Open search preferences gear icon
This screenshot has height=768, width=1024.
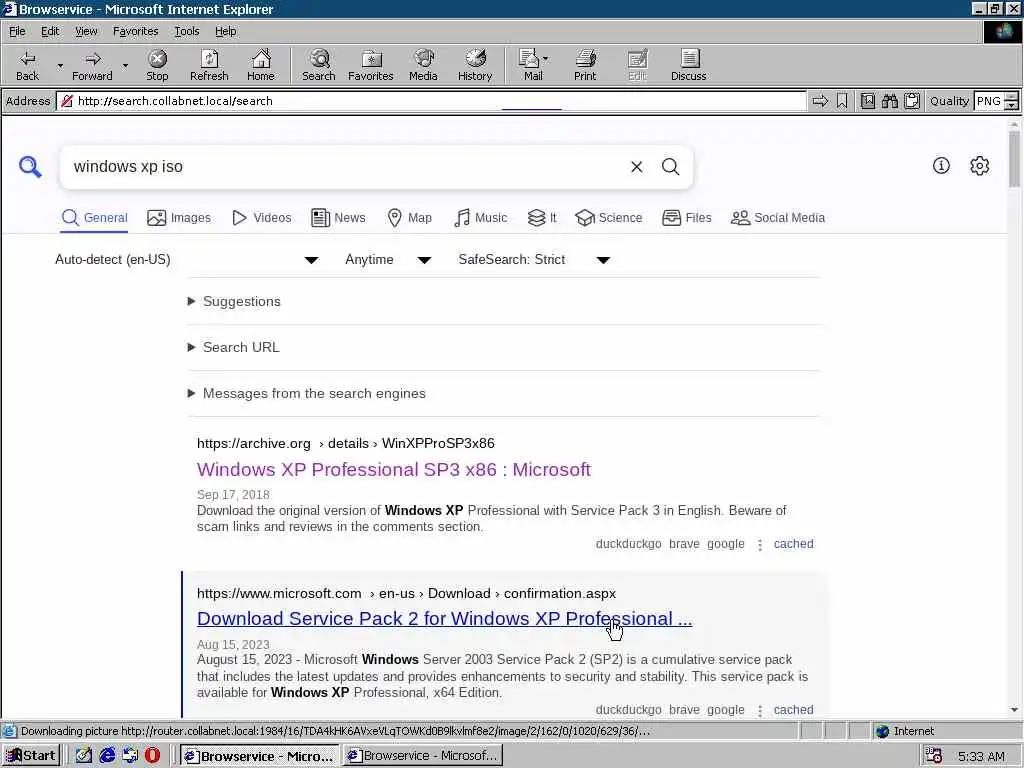point(980,166)
